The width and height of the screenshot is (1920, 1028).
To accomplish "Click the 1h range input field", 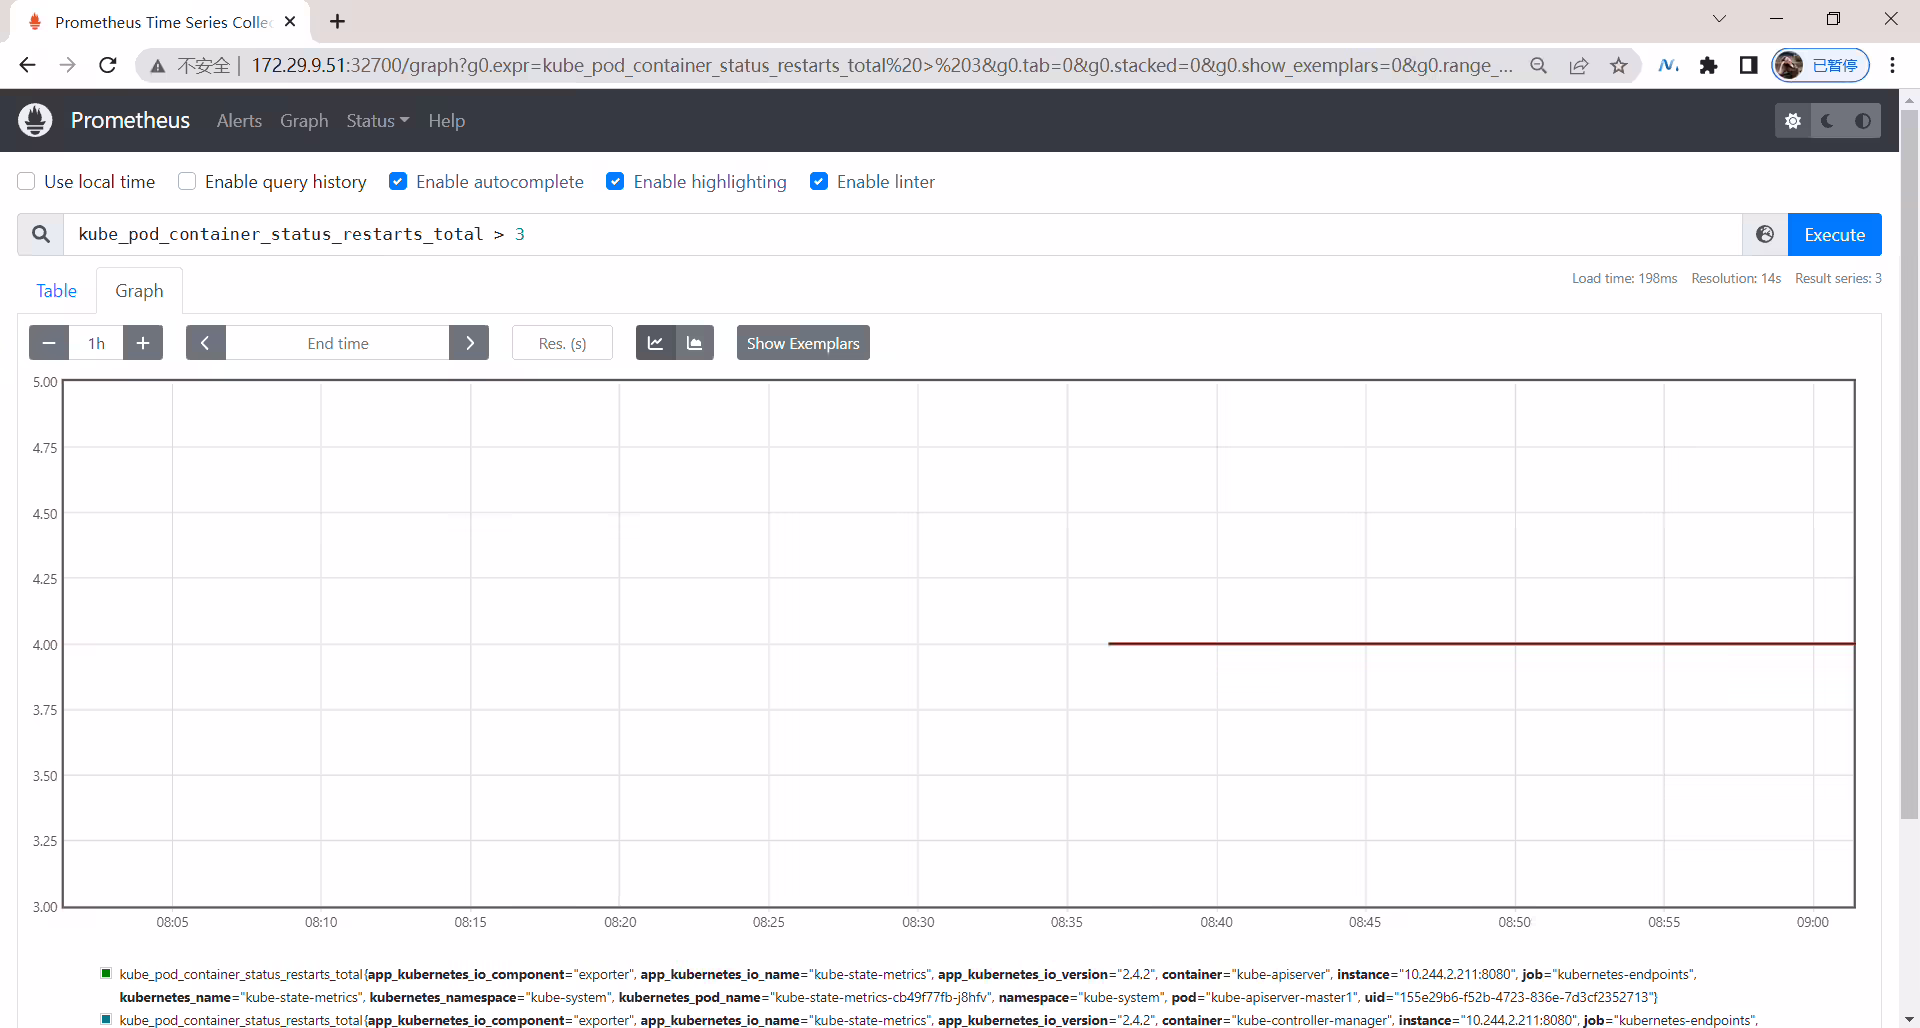I will pos(96,343).
